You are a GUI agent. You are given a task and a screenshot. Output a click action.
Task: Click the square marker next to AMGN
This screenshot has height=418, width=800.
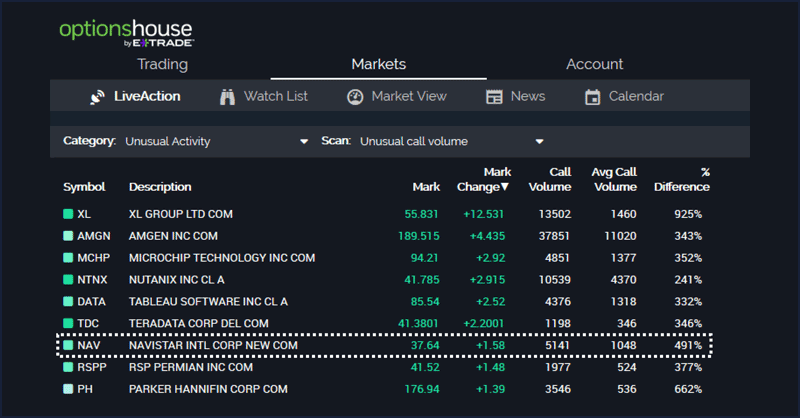pyautogui.click(x=68, y=236)
